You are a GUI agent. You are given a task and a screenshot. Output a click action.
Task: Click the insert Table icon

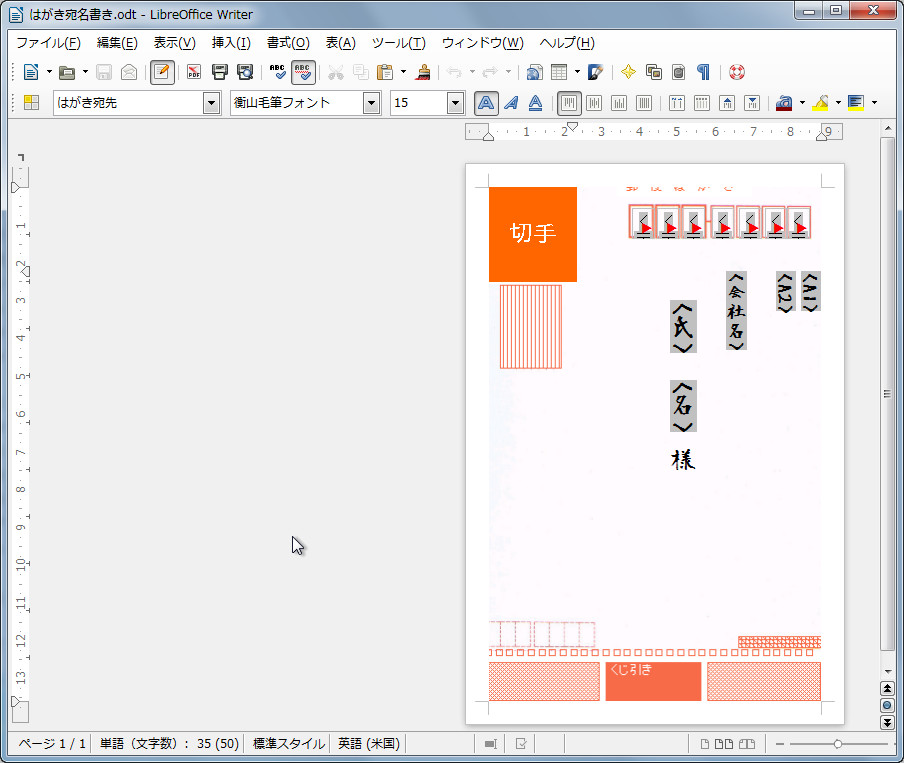(x=559, y=72)
